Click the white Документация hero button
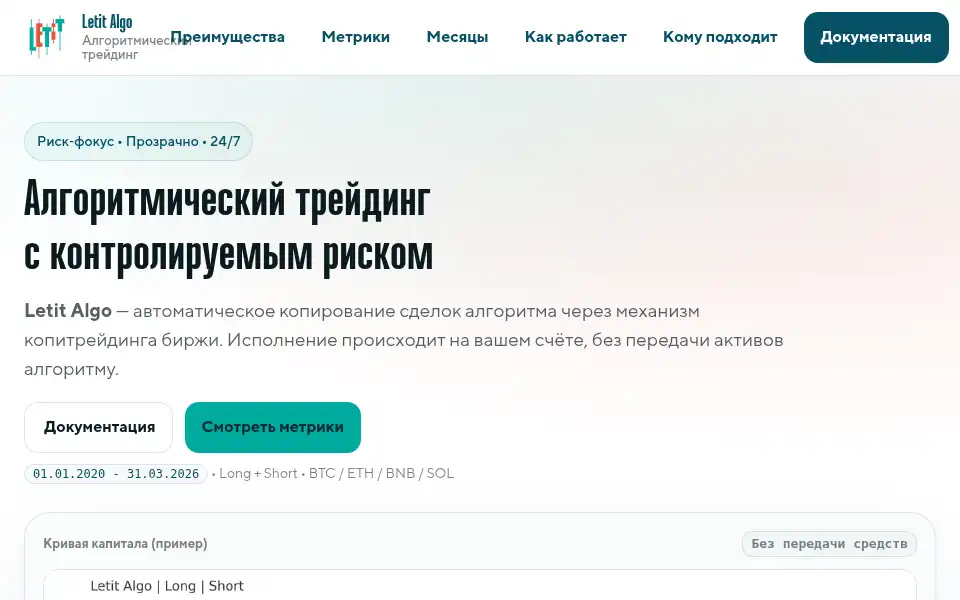 (x=99, y=427)
